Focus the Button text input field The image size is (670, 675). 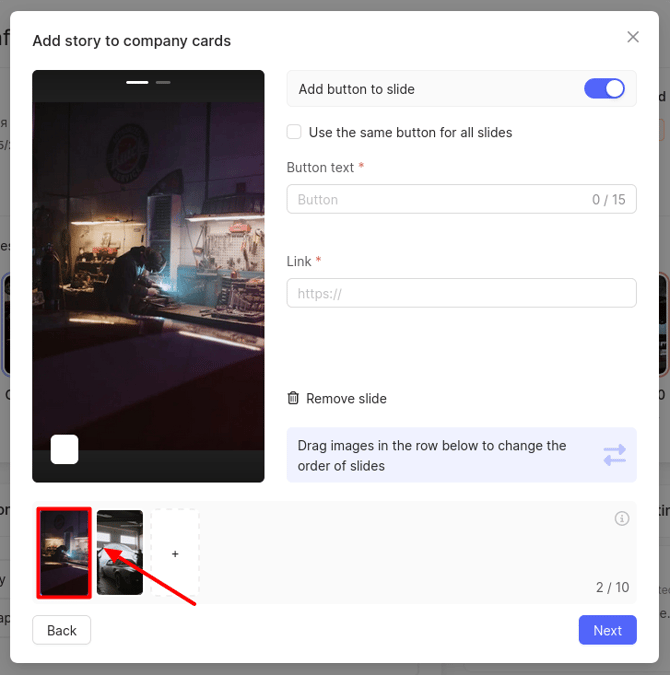(x=440, y=199)
